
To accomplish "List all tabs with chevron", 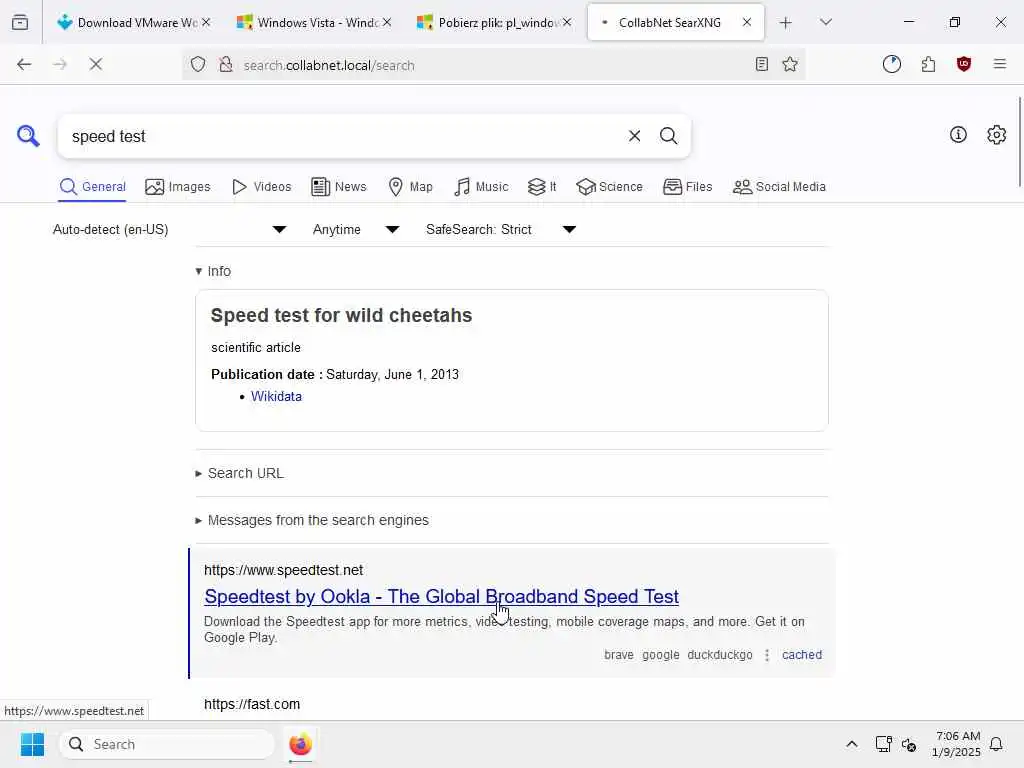I will tap(825, 22).
